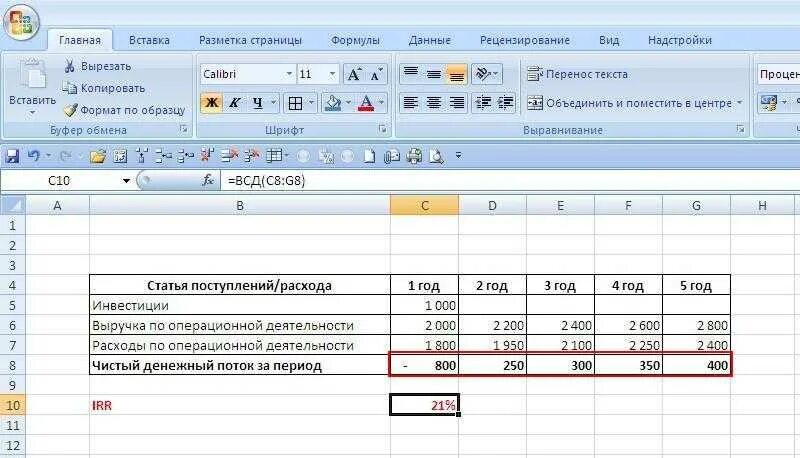800x458 pixels.
Task: Open the Разметка страницы tab
Action: (250, 40)
